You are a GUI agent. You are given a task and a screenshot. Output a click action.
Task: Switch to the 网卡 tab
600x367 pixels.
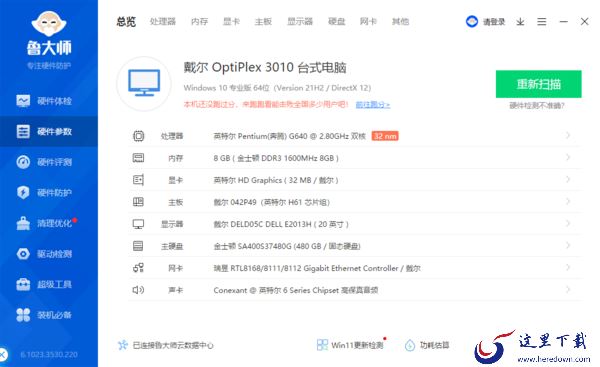368,22
